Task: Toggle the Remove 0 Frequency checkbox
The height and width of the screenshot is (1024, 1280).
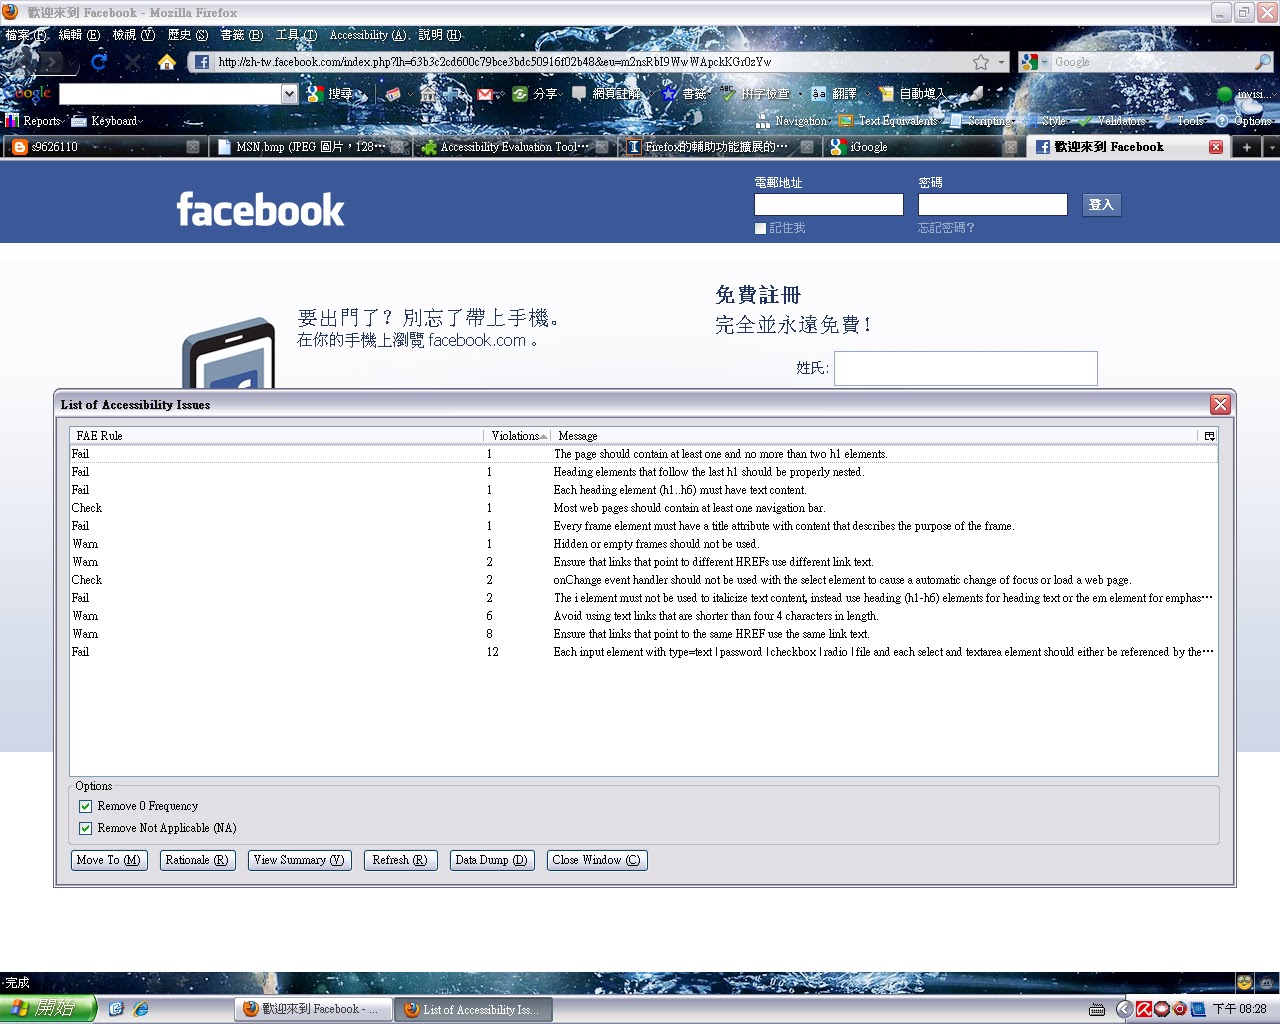Action: [x=85, y=806]
